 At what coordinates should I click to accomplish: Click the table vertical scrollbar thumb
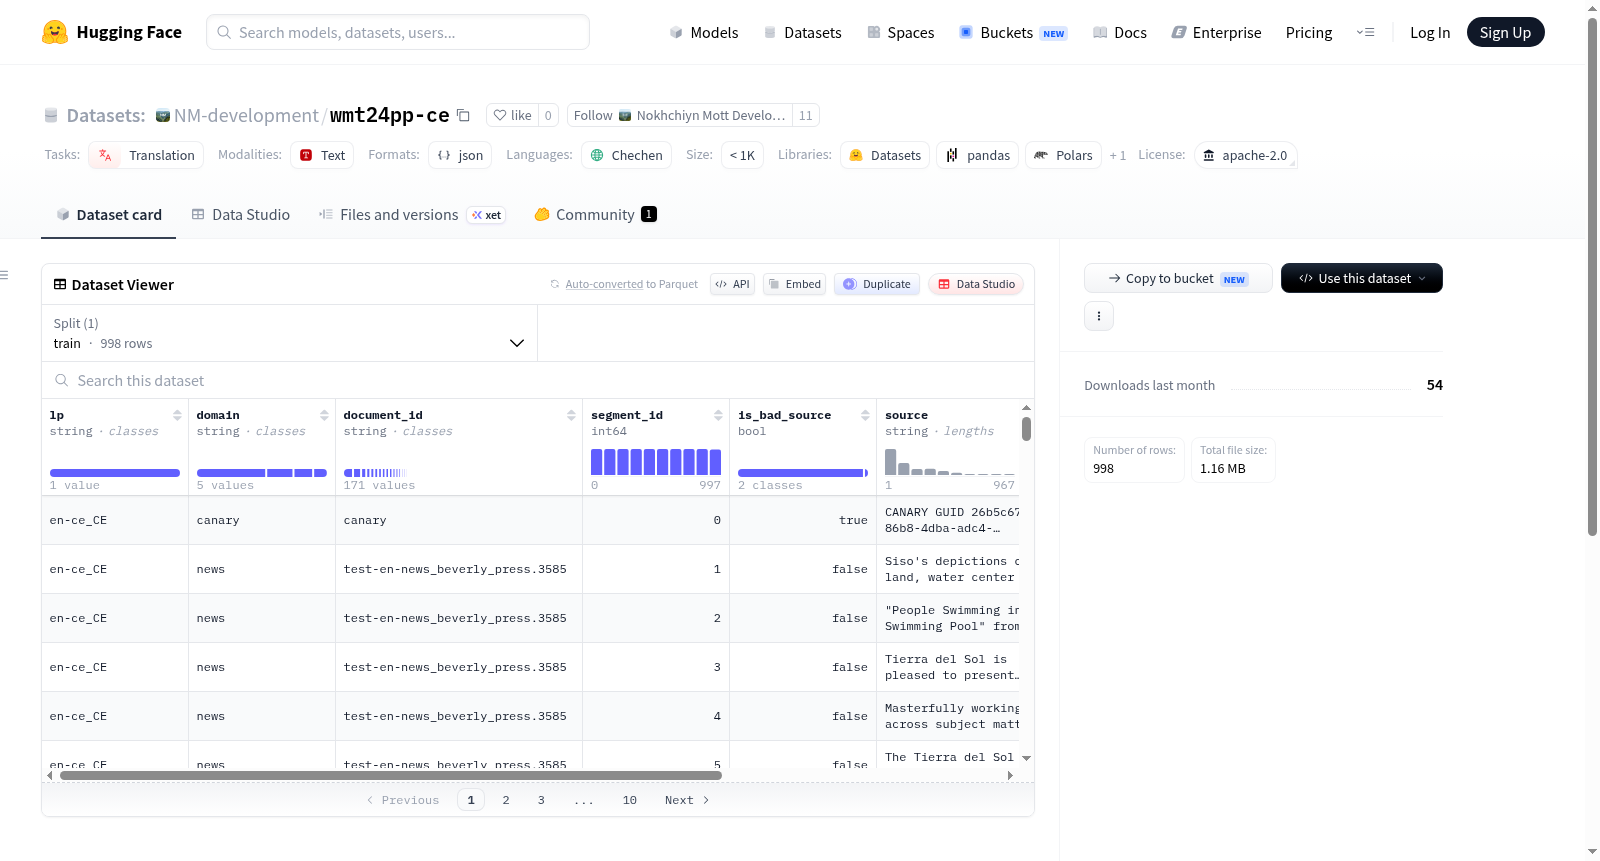(x=1026, y=429)
